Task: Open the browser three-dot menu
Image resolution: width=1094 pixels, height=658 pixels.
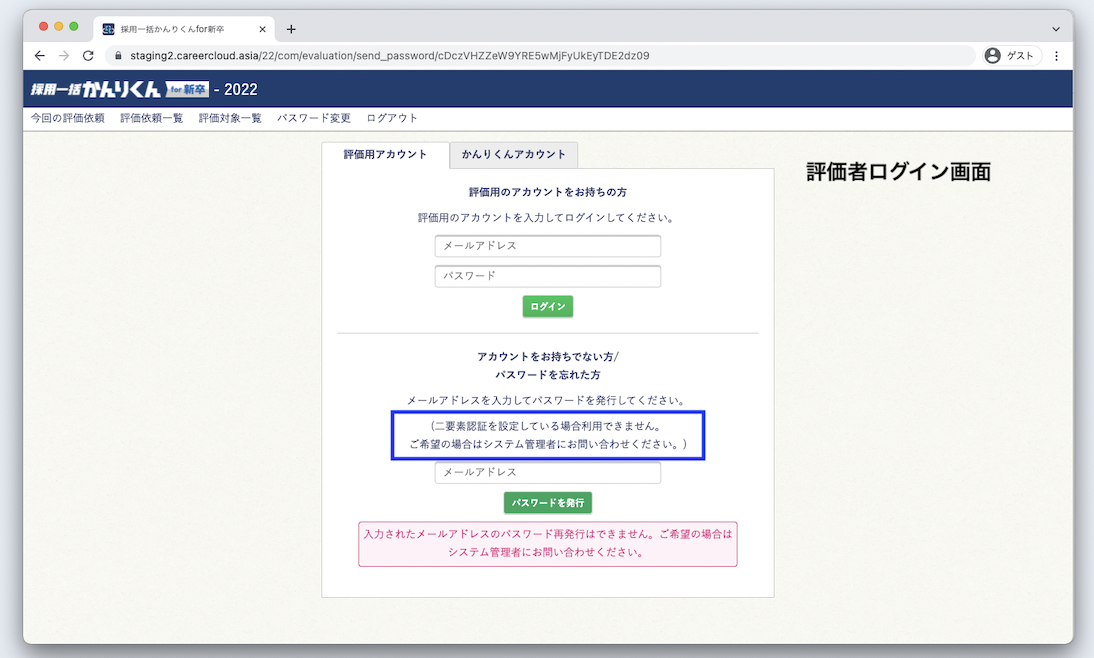Action: (x=1057, y=56)
